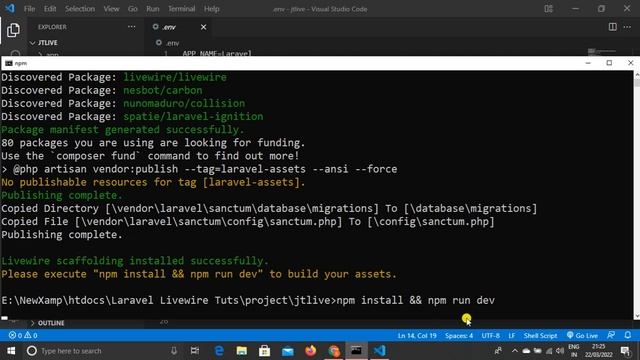
Task: Open Task View on the taskbar
Action: click(195, 351)
